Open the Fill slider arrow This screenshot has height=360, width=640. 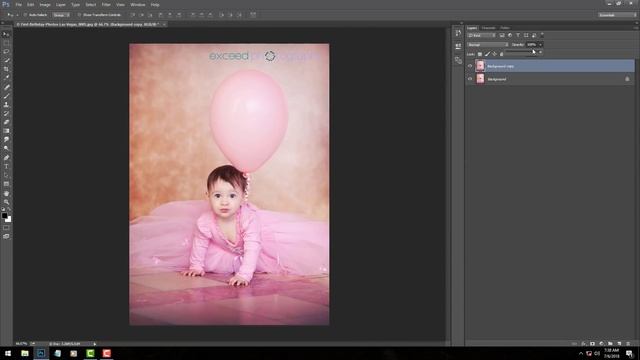point(540,52)
